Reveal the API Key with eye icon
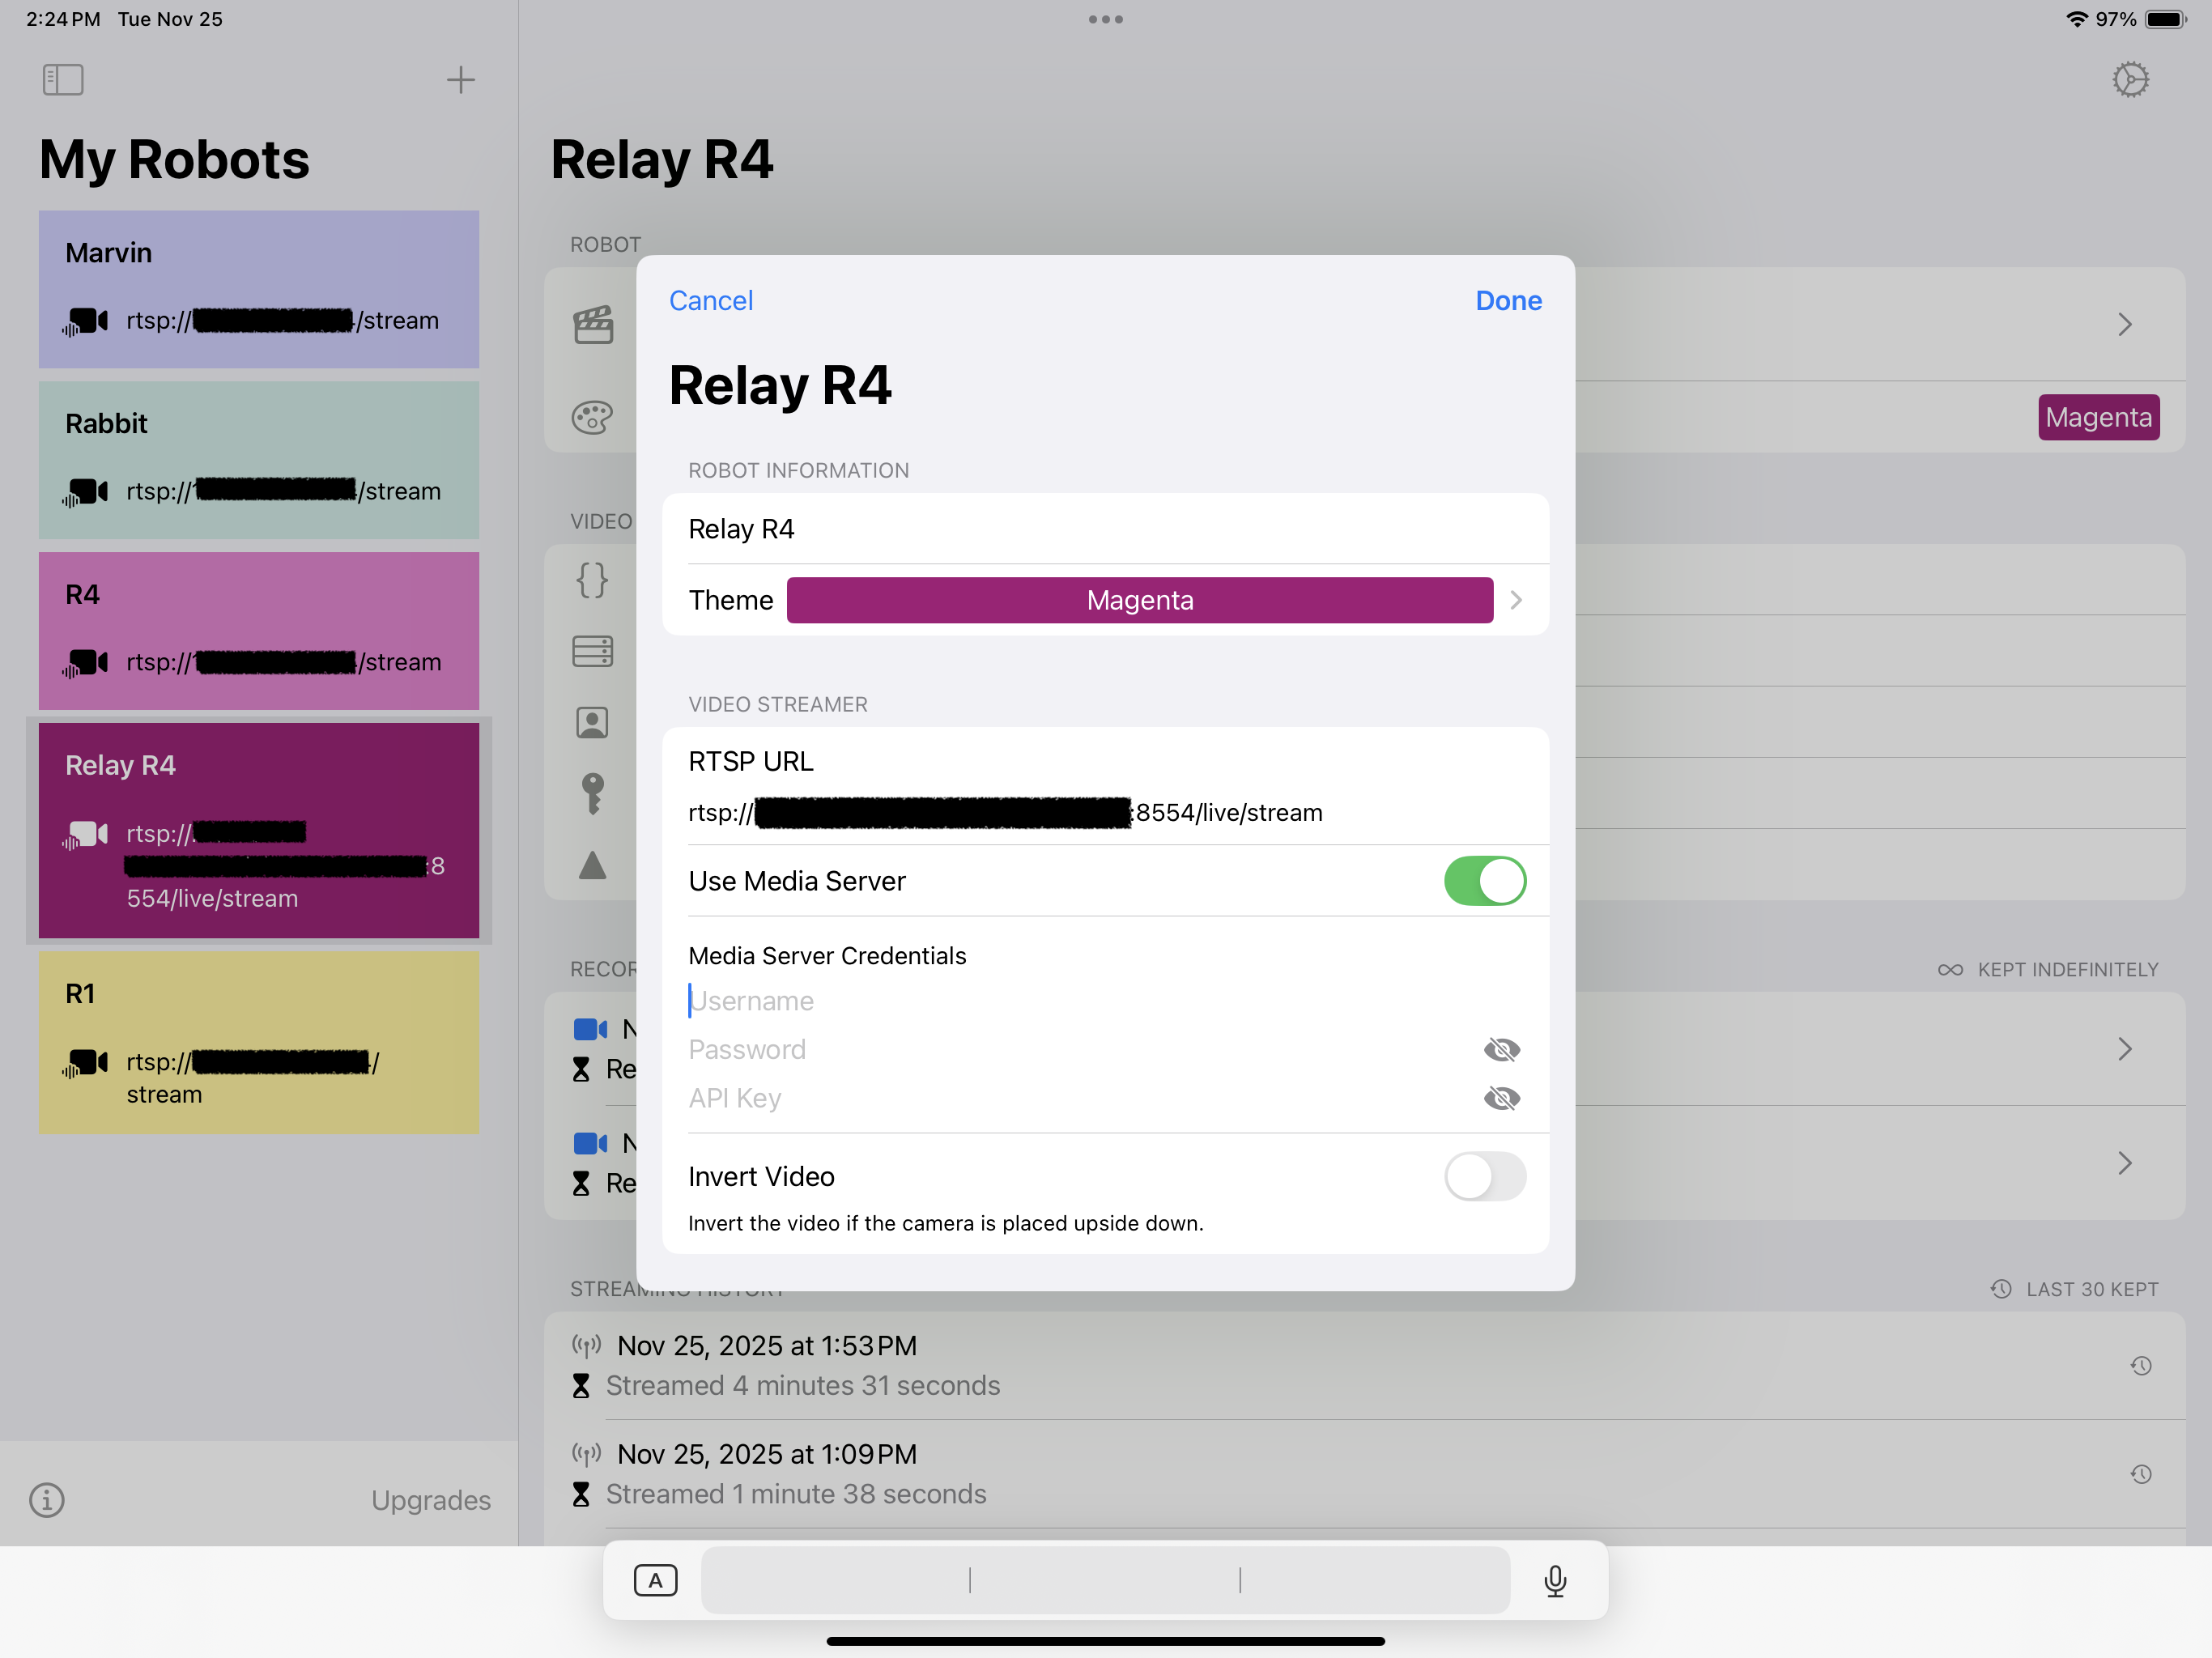This screenshot has height=1658, width=2212. pos(1501,1098)
